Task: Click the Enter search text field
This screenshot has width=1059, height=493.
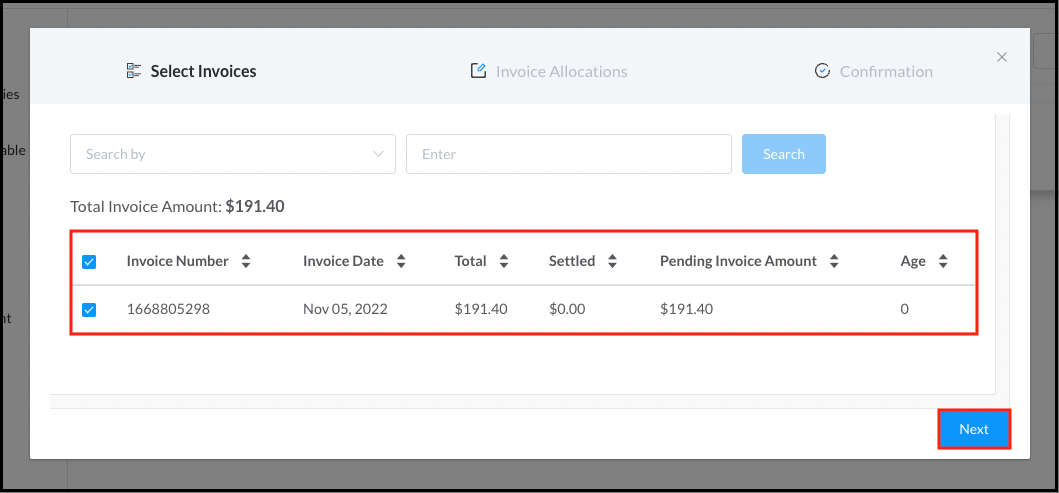Action: [568, 154]
